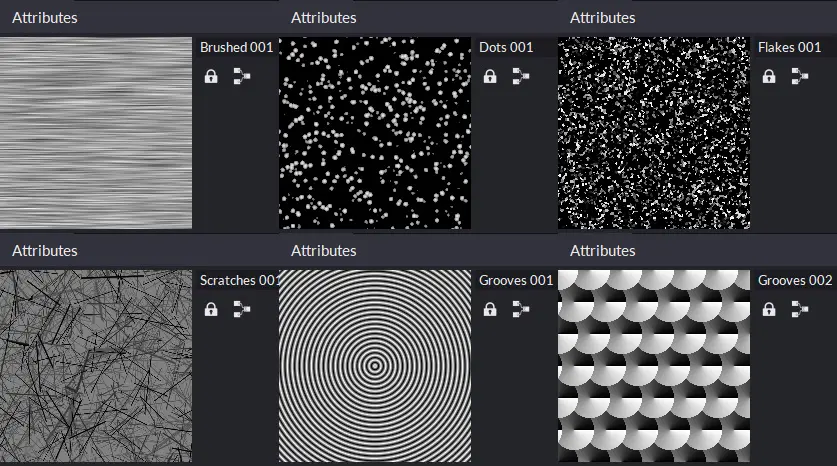Open the node graph icon under Grooves 001

(x=521, y=309)
